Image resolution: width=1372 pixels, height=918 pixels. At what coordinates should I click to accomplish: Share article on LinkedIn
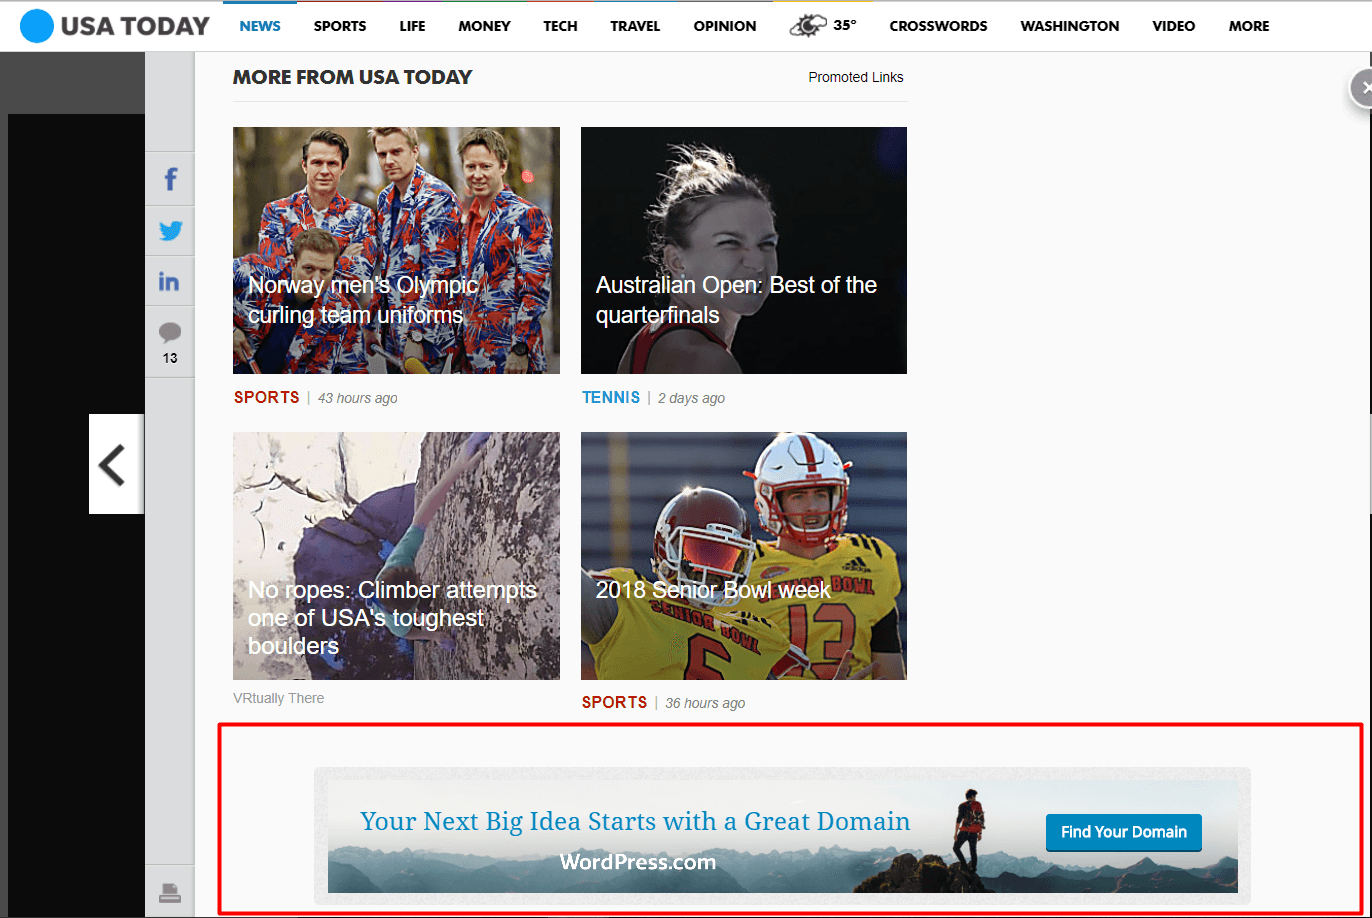point(170,282)
